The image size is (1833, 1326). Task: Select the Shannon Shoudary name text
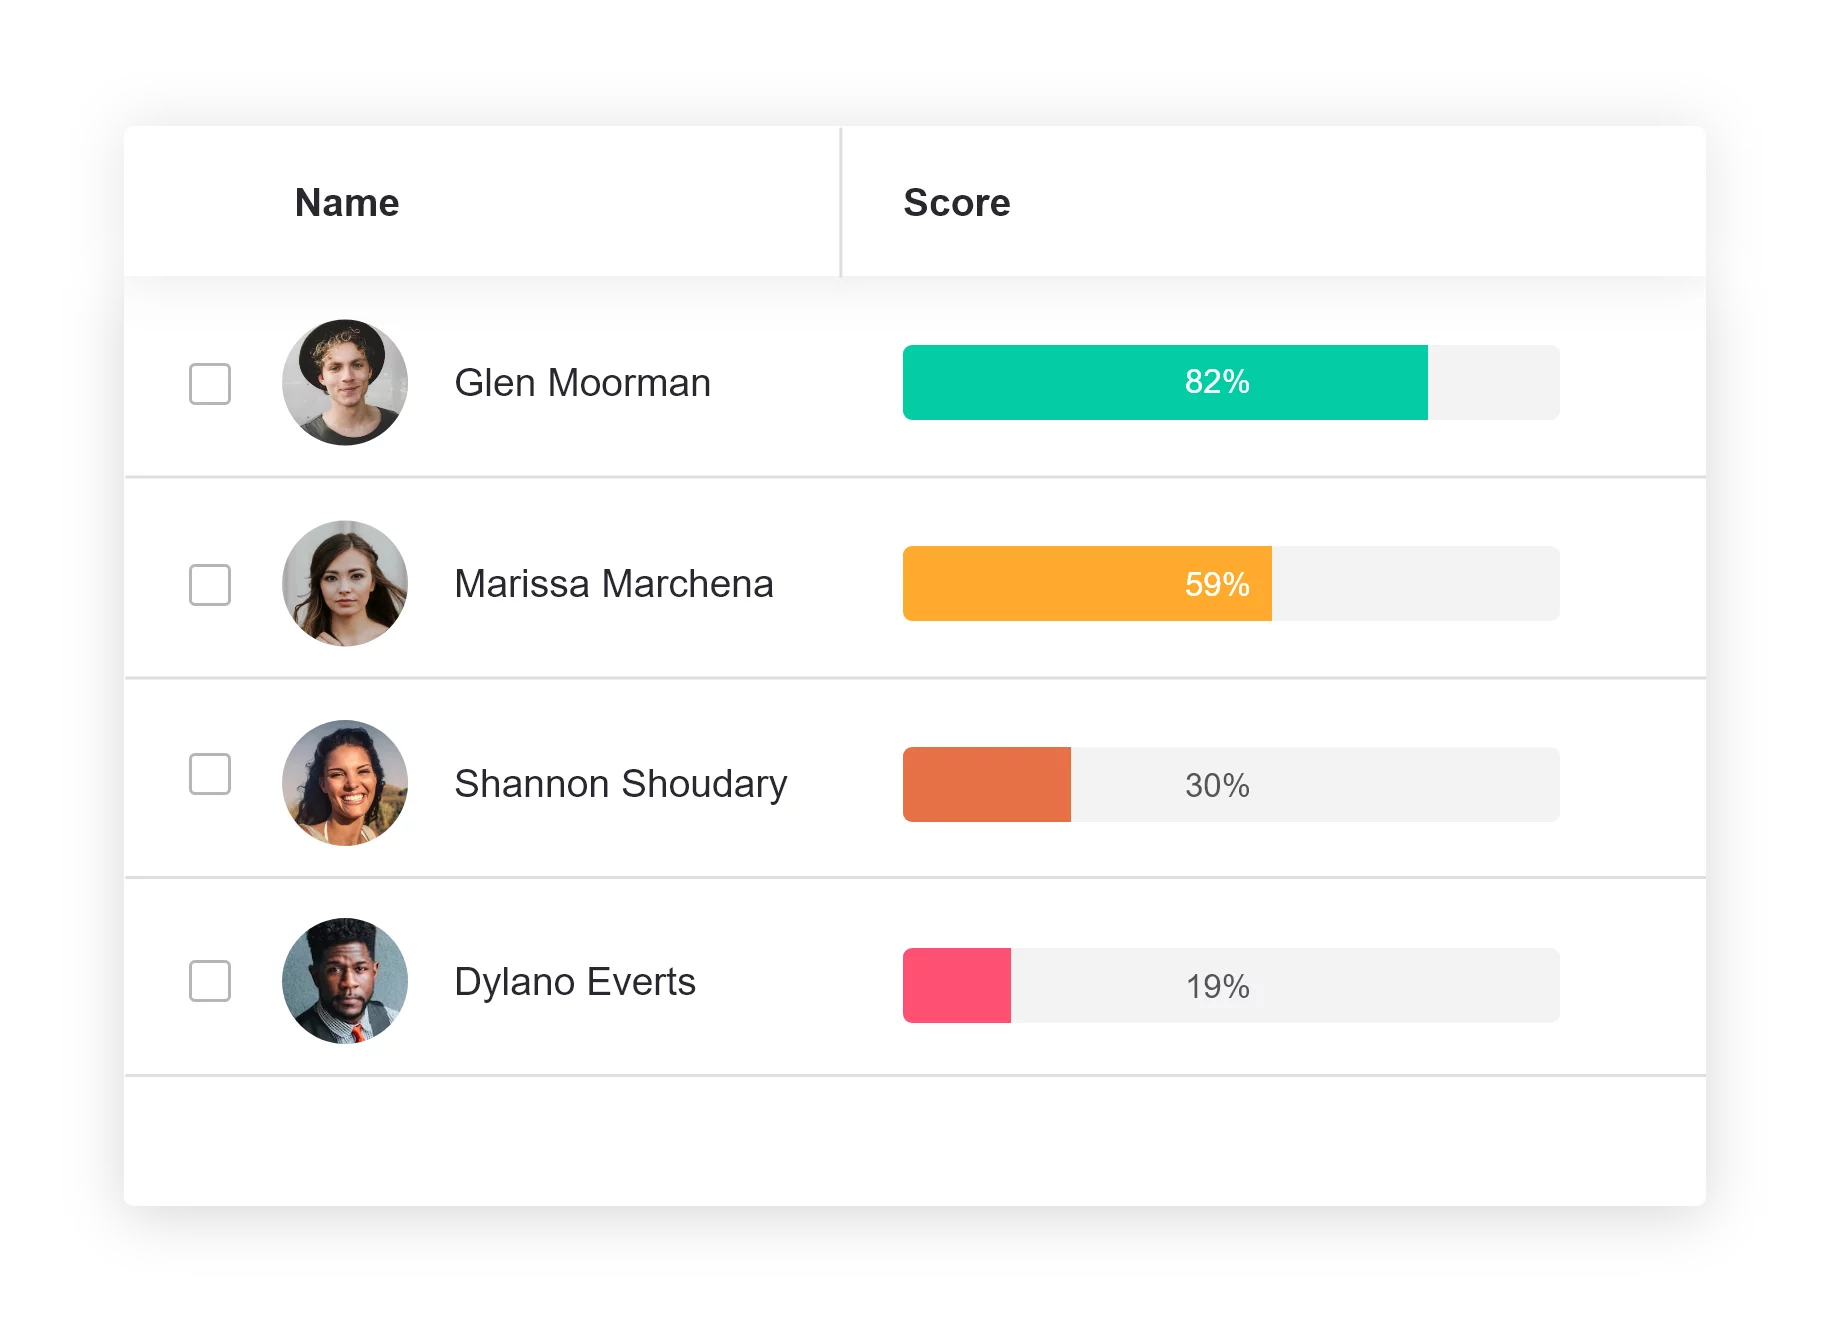coord(620,784)
